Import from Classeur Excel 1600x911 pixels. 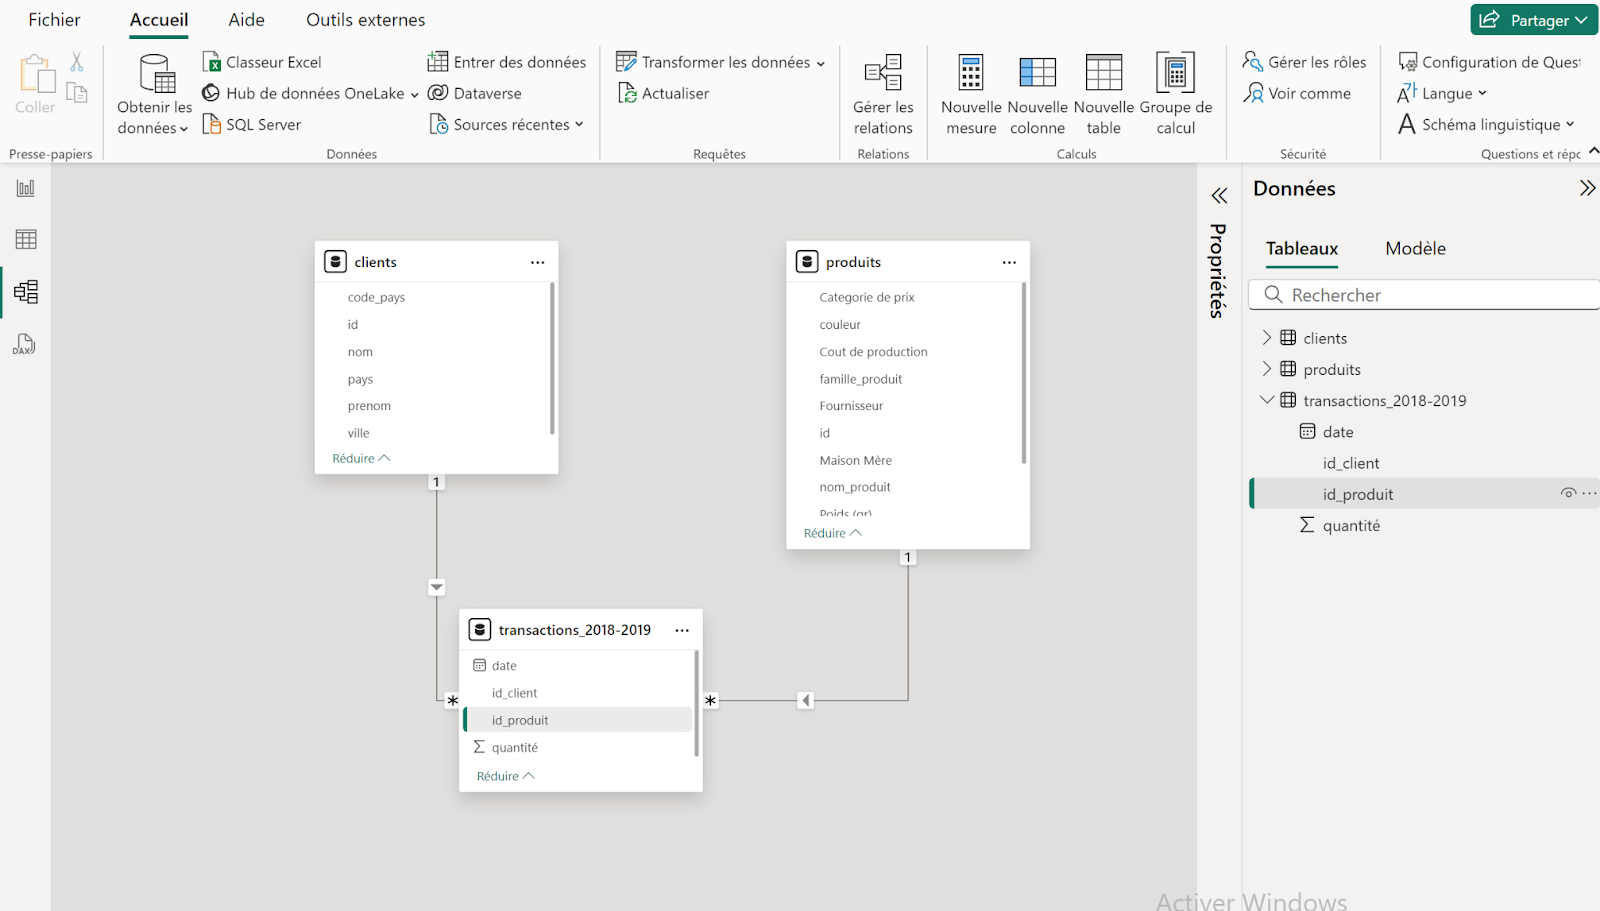point(262,62)
